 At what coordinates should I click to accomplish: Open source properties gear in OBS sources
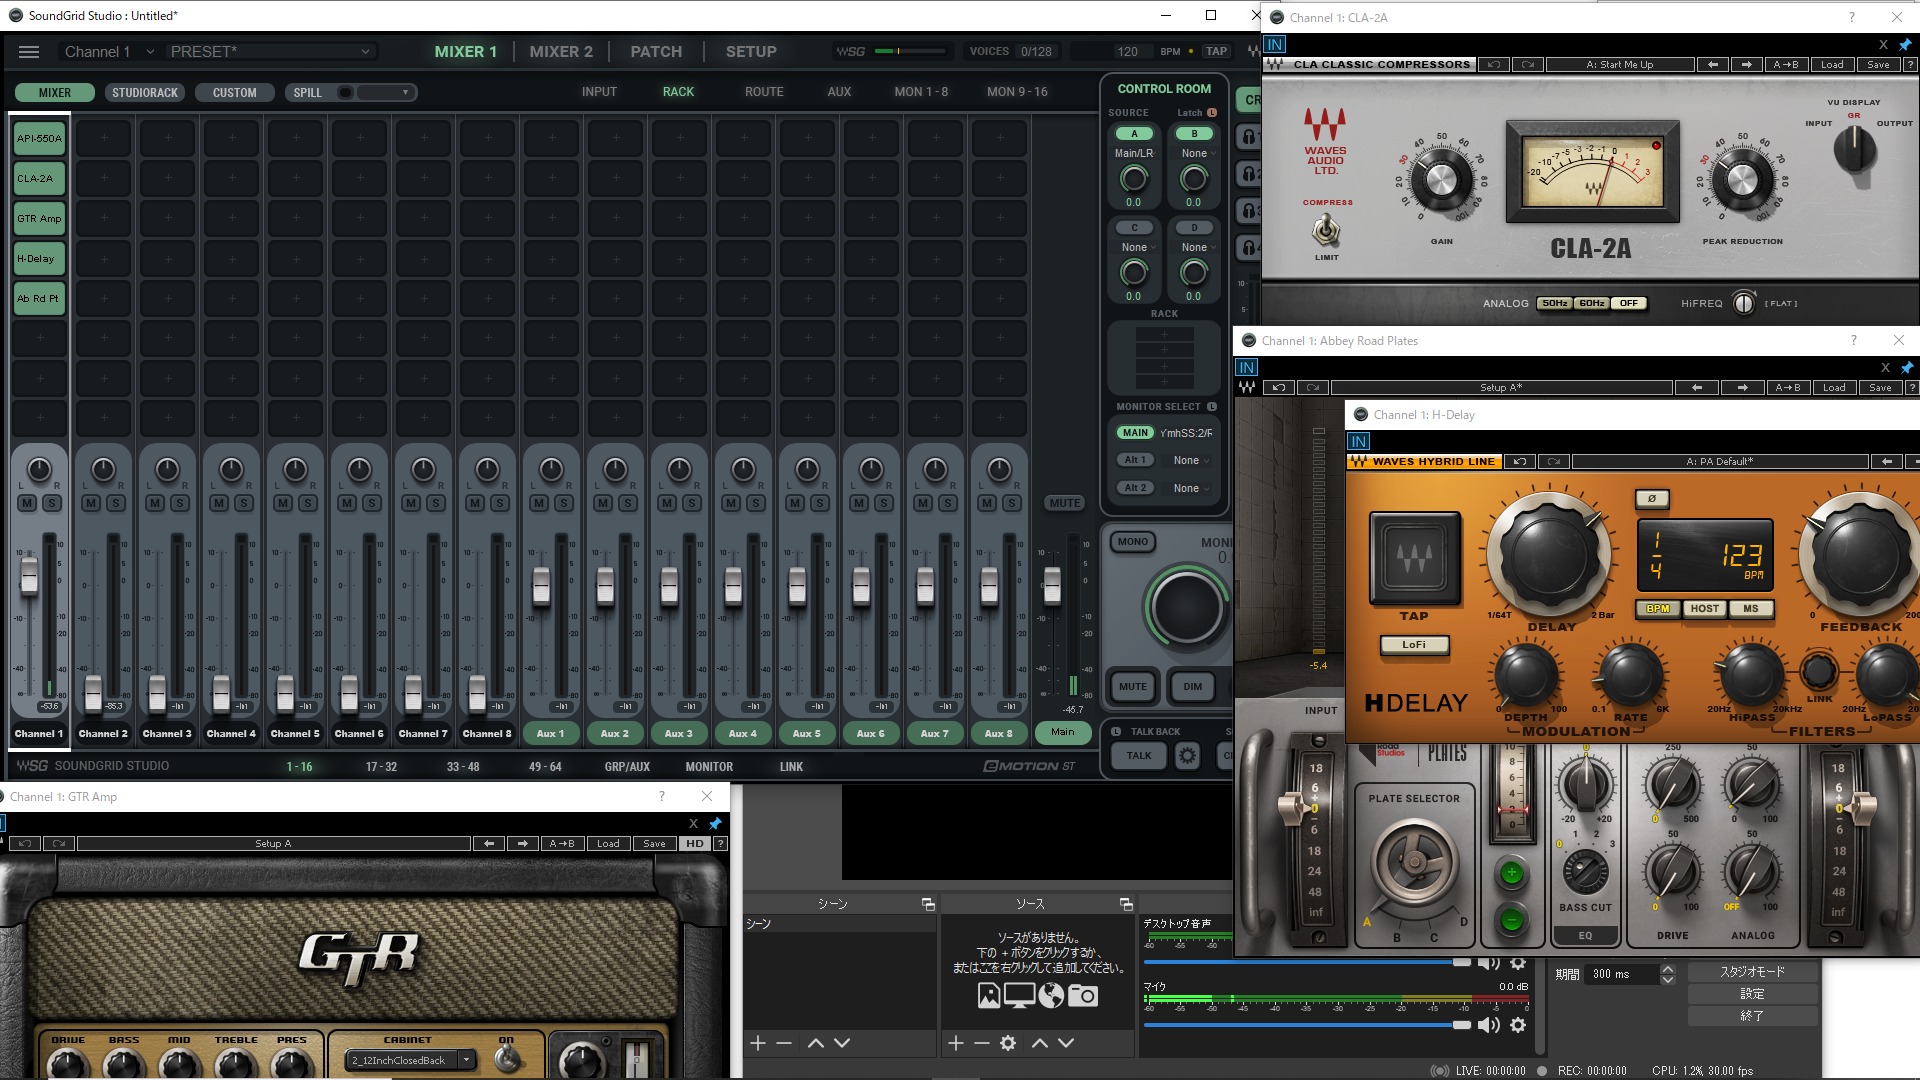point(1008,1043)
